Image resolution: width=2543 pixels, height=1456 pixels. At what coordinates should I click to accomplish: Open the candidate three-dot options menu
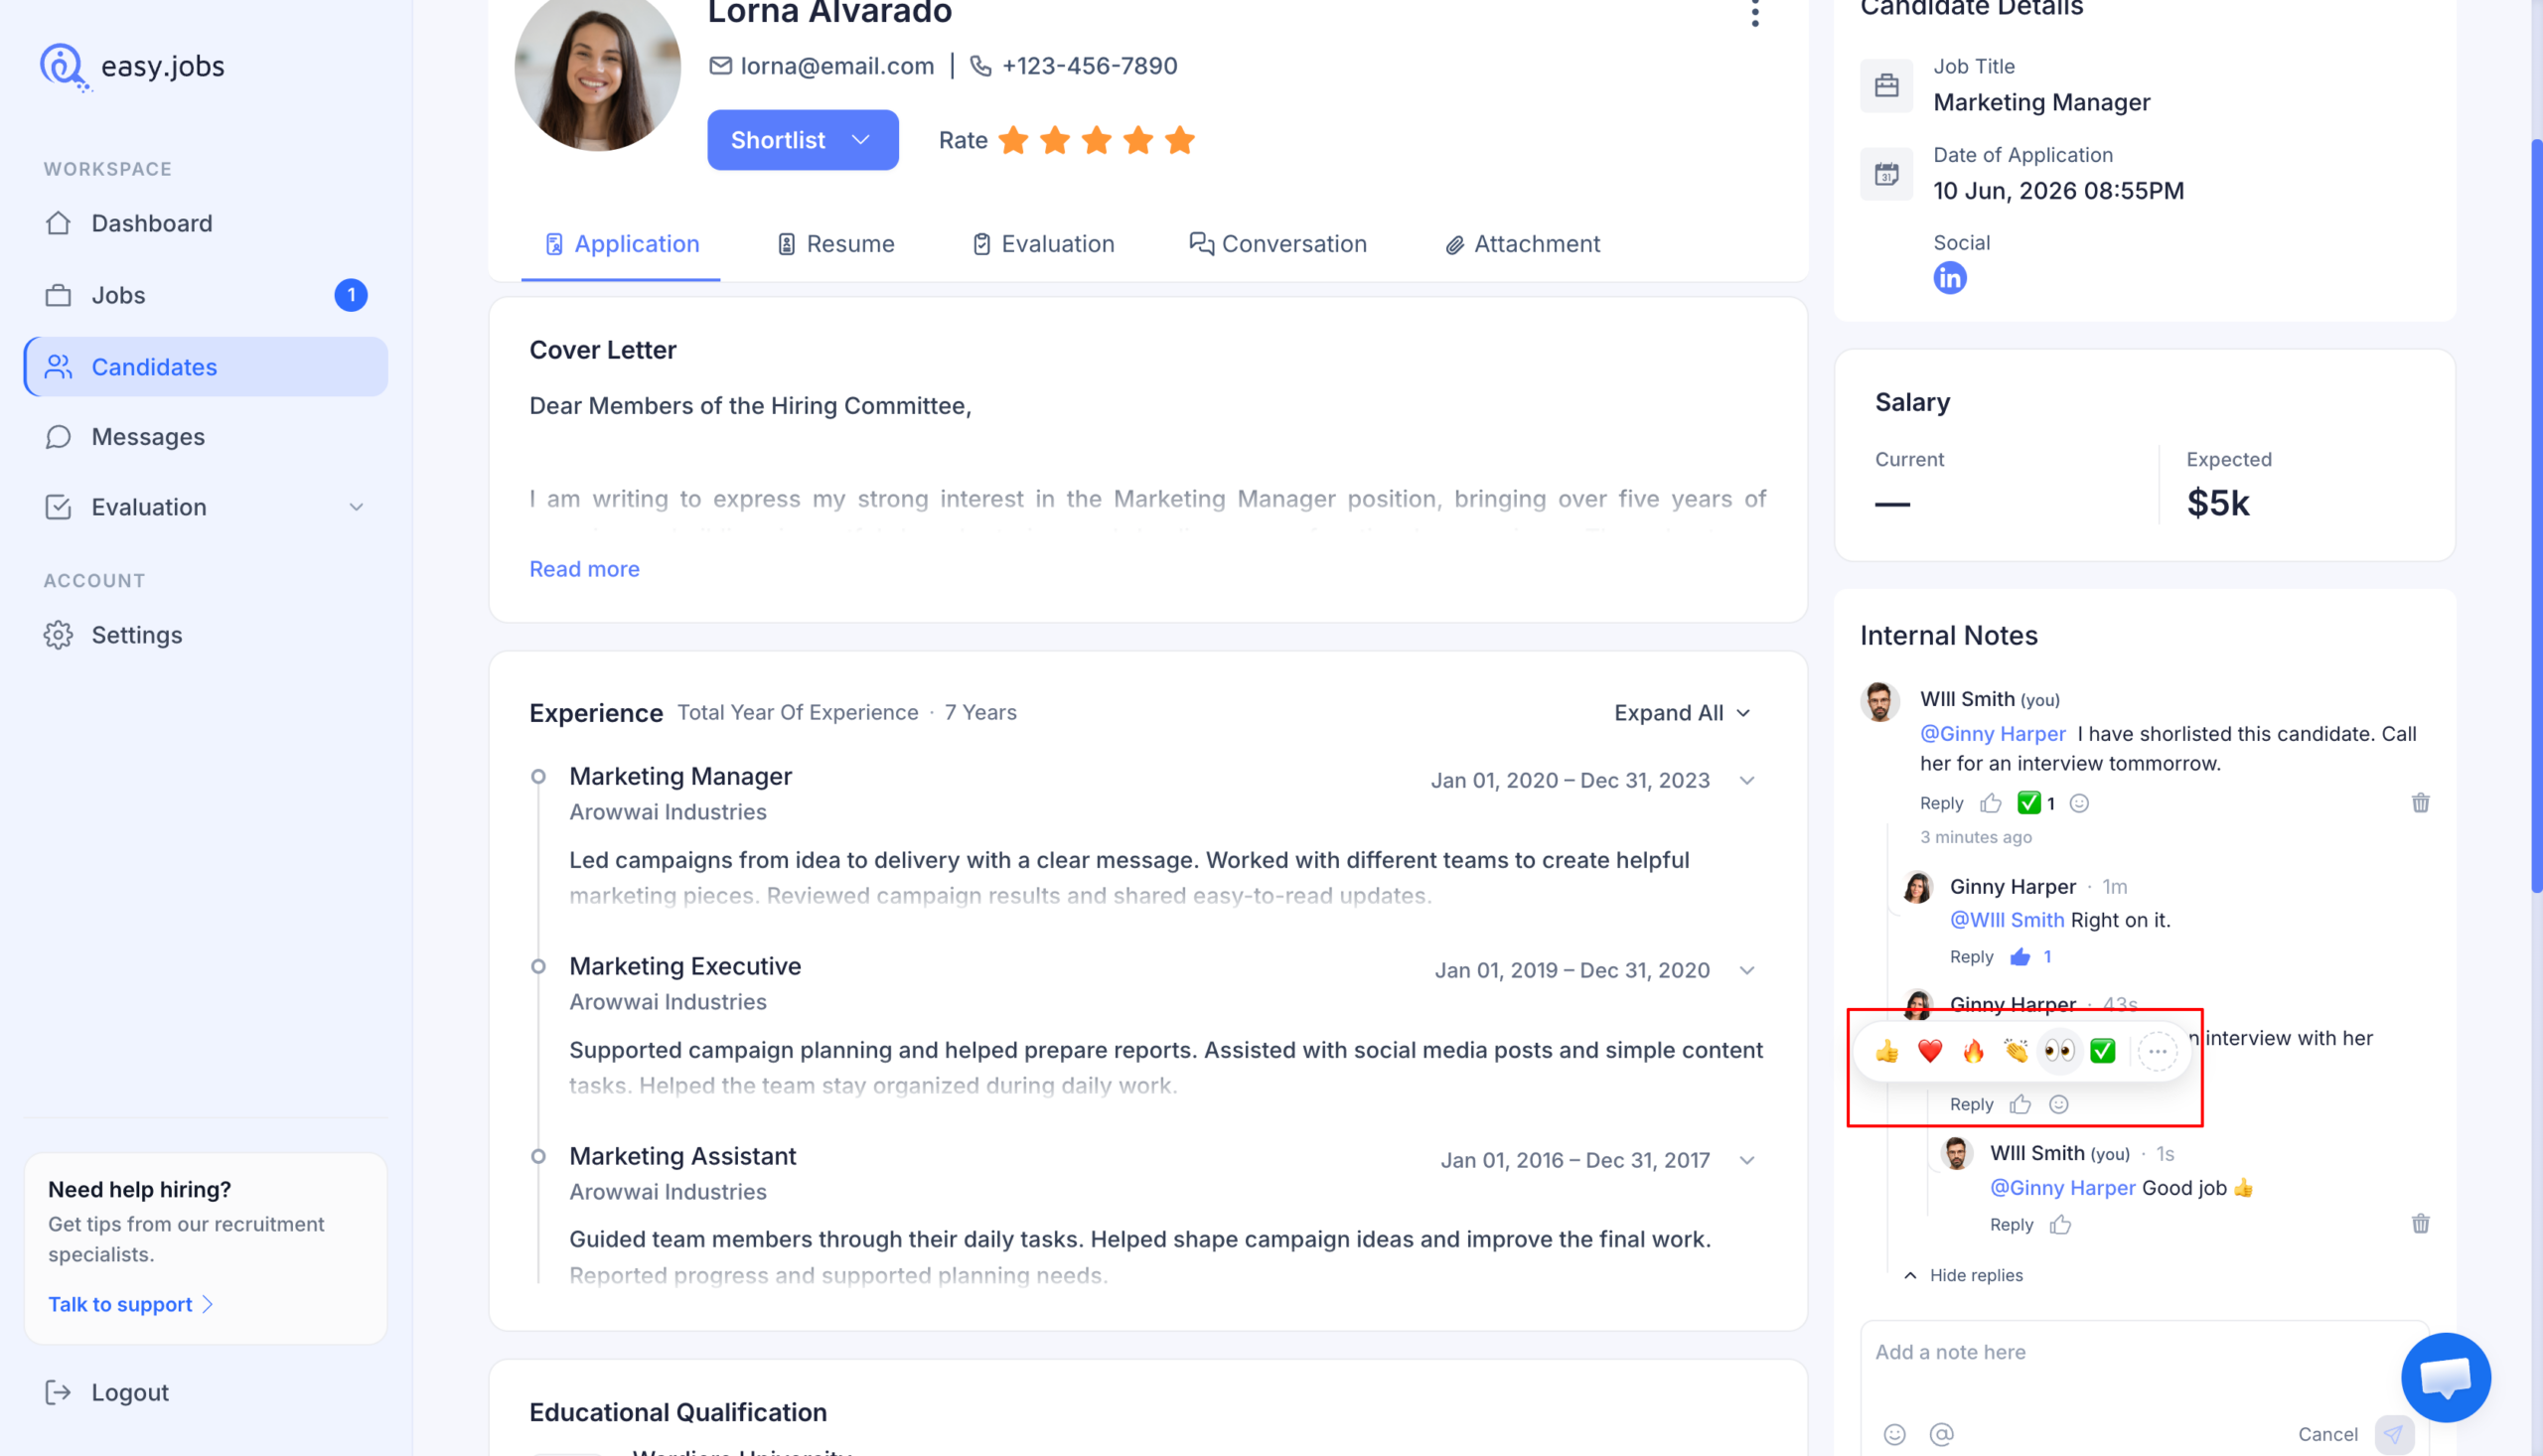[x=1755, y=13]
